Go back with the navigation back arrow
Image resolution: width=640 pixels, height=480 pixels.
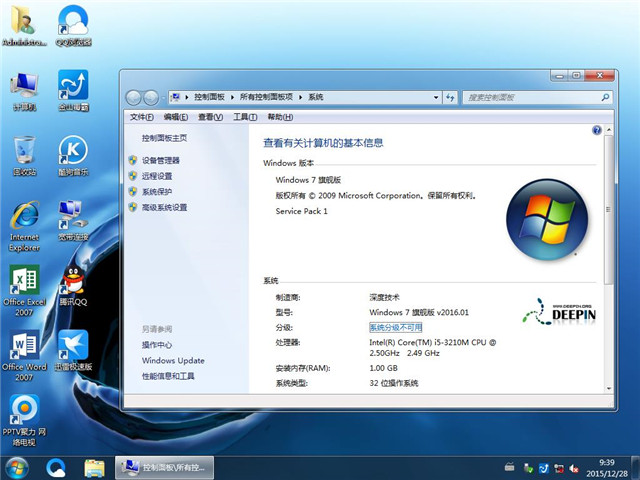pyautogui.click(x=133, y=98)
